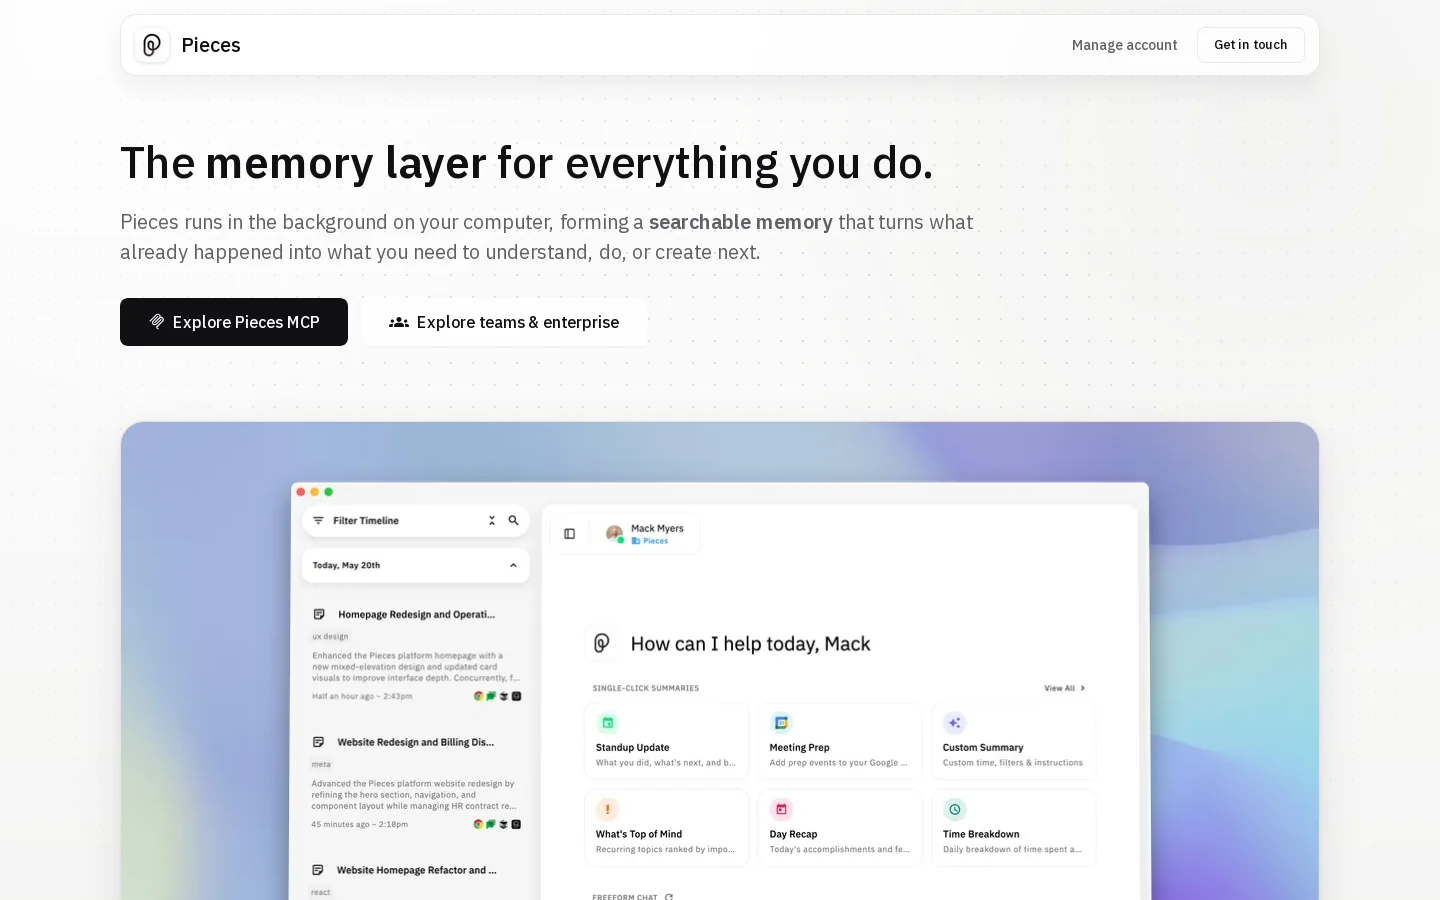The image size is (1440, 900).
Task: Click the '45 minutes ago ~ 2:18pm' timestamp
Action: 360,824
